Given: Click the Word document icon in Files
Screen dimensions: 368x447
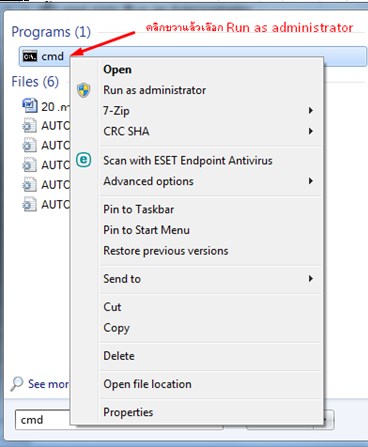Looking at the screenshot, I should tap(30, 106).
